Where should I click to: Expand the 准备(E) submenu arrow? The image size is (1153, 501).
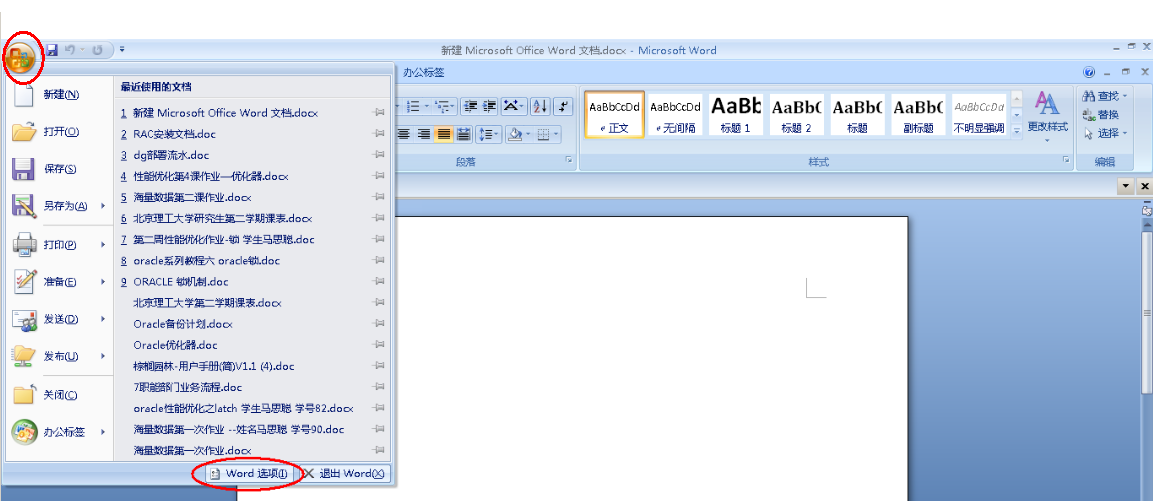[x=103, y=282]
